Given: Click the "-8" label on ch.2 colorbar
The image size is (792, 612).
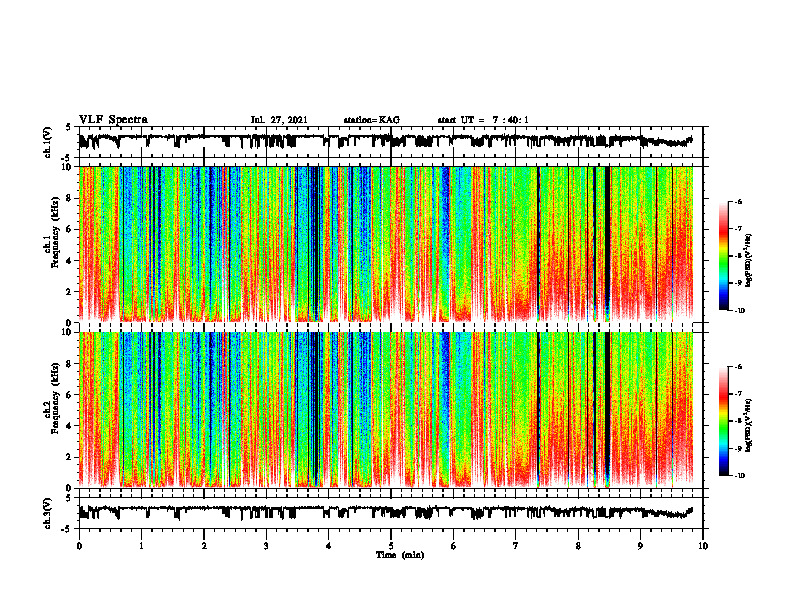Looking at the screenshot, I should (x=738, y=422).
